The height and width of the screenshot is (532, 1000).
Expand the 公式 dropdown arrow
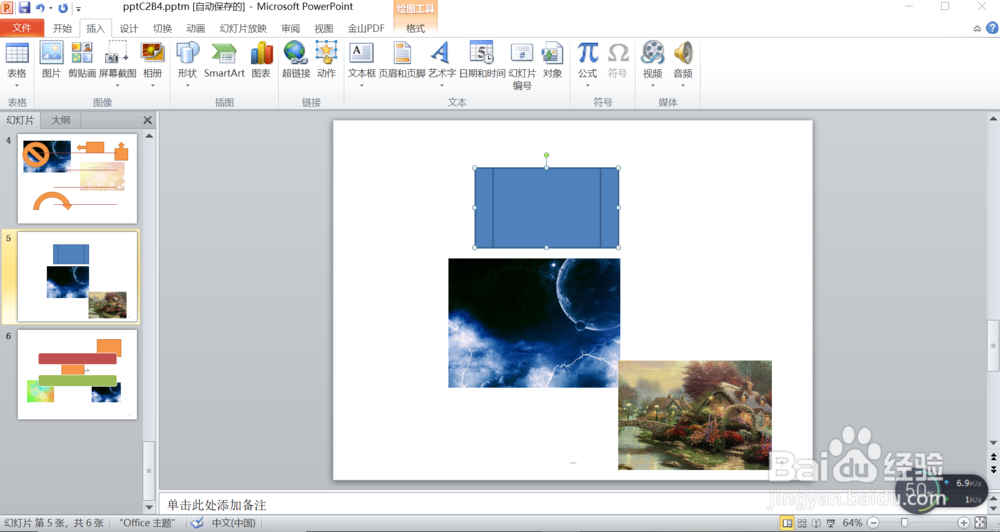tap(587, 85)
